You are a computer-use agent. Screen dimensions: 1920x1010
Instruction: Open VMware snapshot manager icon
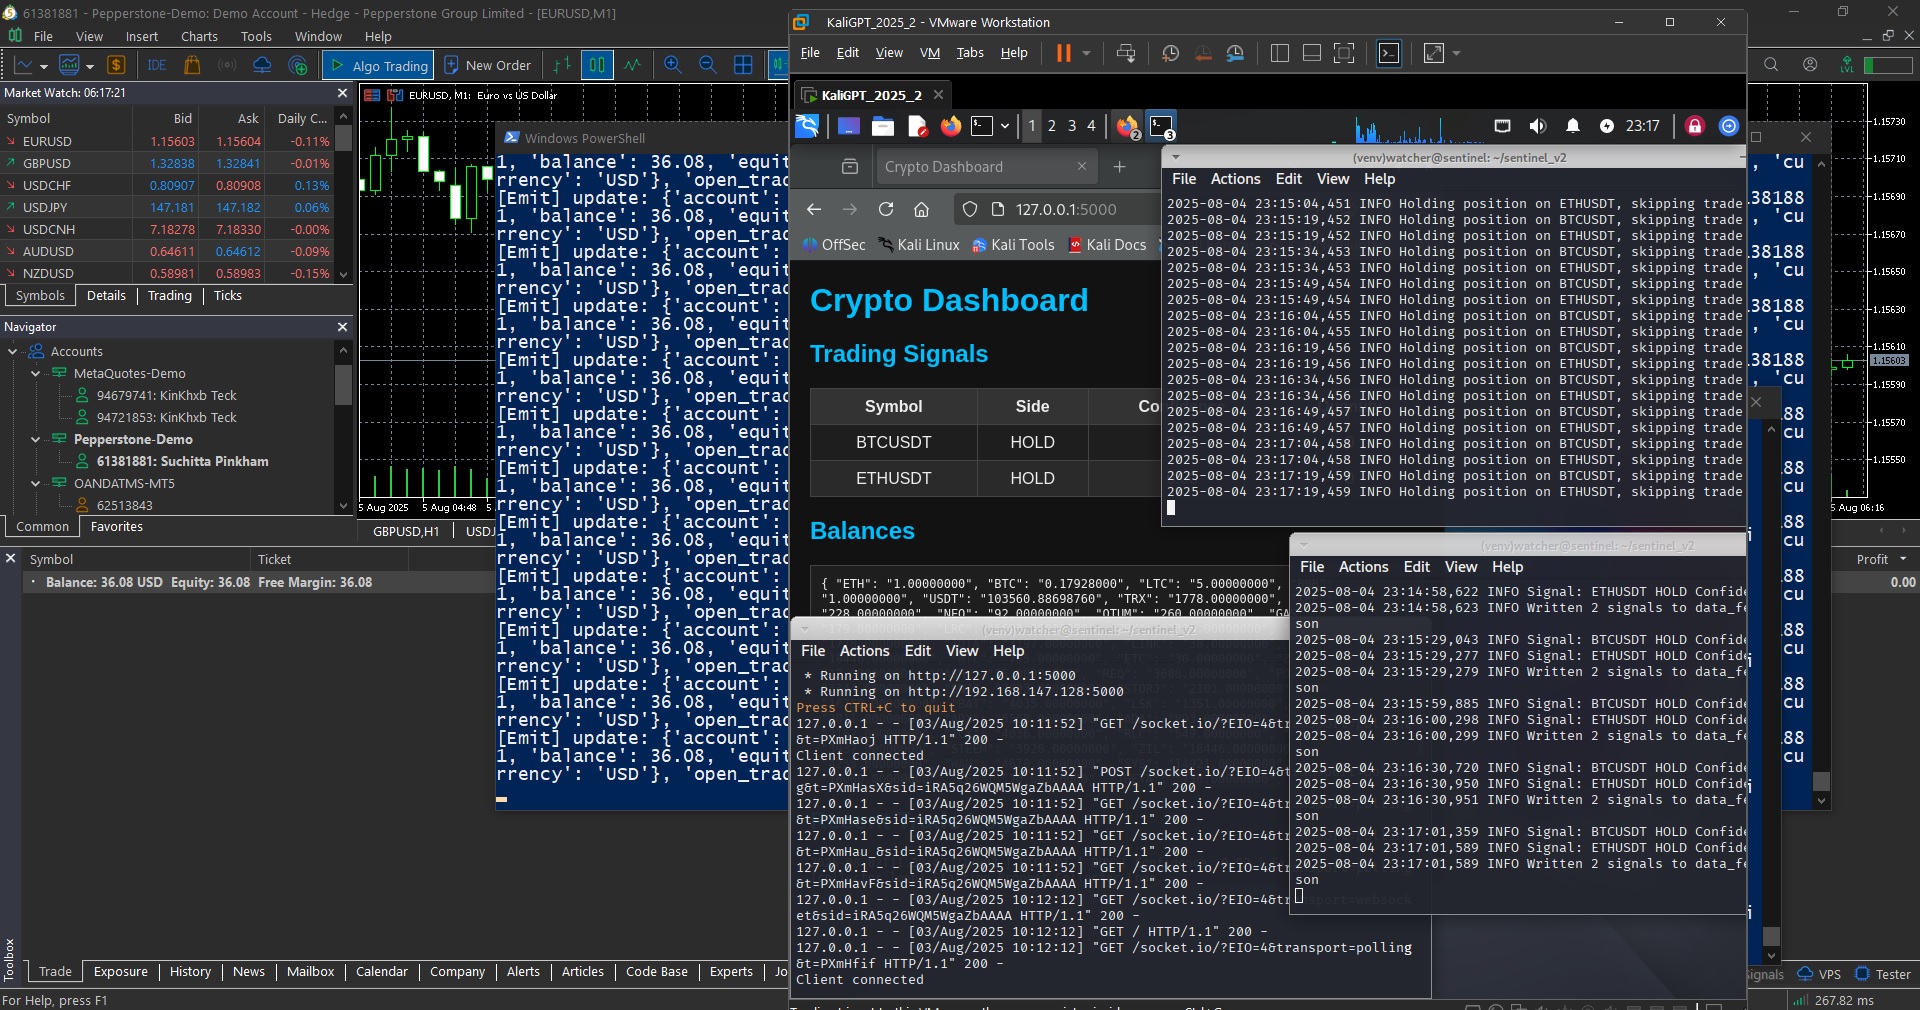pos(1236,53)
